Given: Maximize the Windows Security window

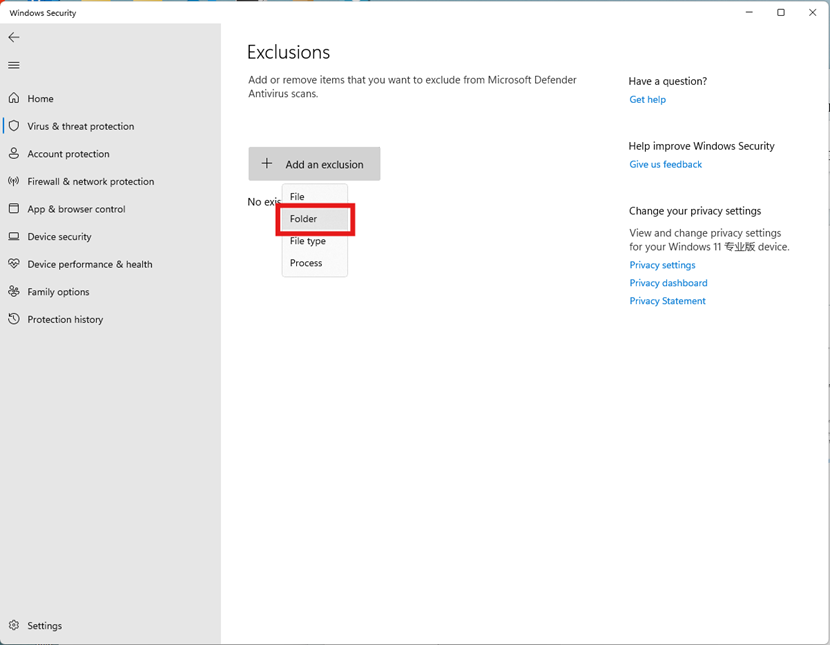Looking at the screenshot, I should click(x=781, y=12).
